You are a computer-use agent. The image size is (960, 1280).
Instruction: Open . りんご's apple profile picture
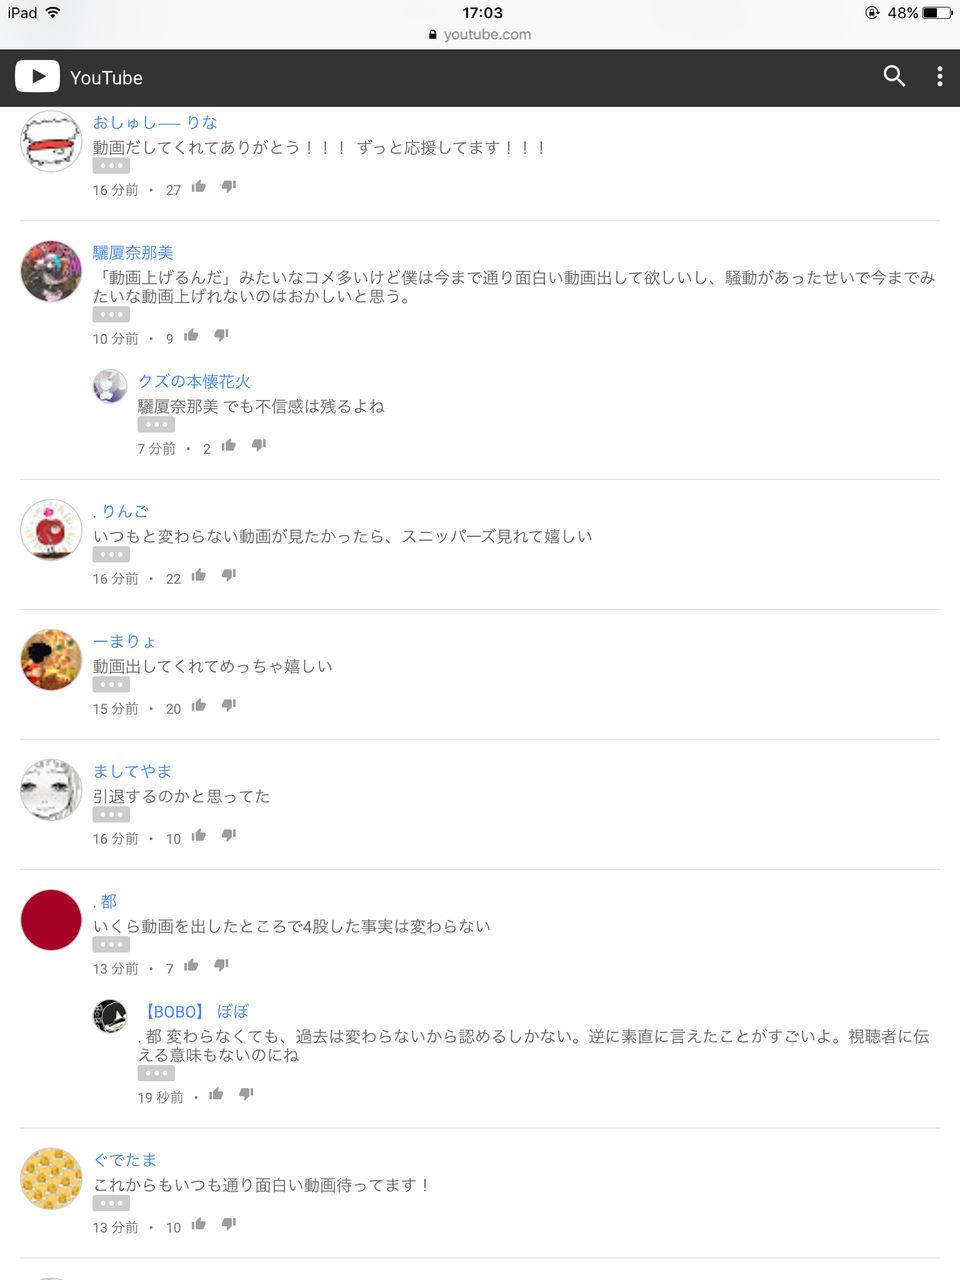click(x=51, y=530)
